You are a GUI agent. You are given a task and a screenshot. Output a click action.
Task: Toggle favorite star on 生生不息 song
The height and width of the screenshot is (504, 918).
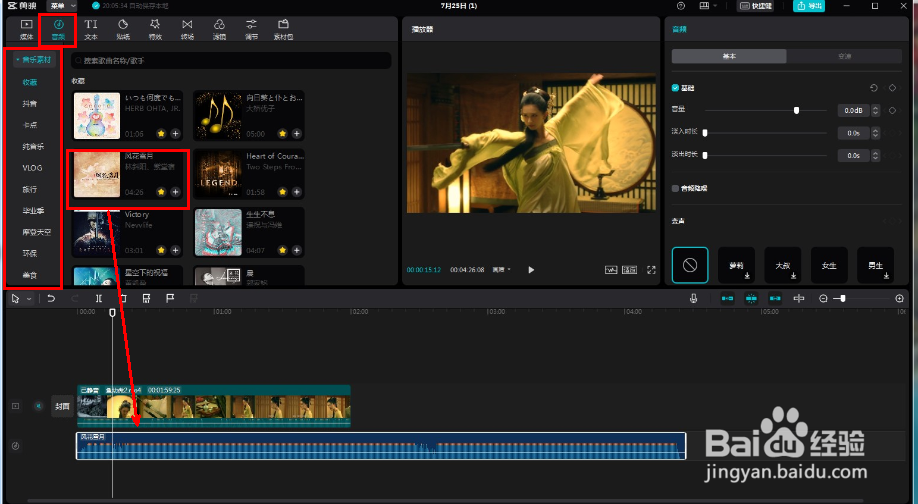(x=283, y=250)
